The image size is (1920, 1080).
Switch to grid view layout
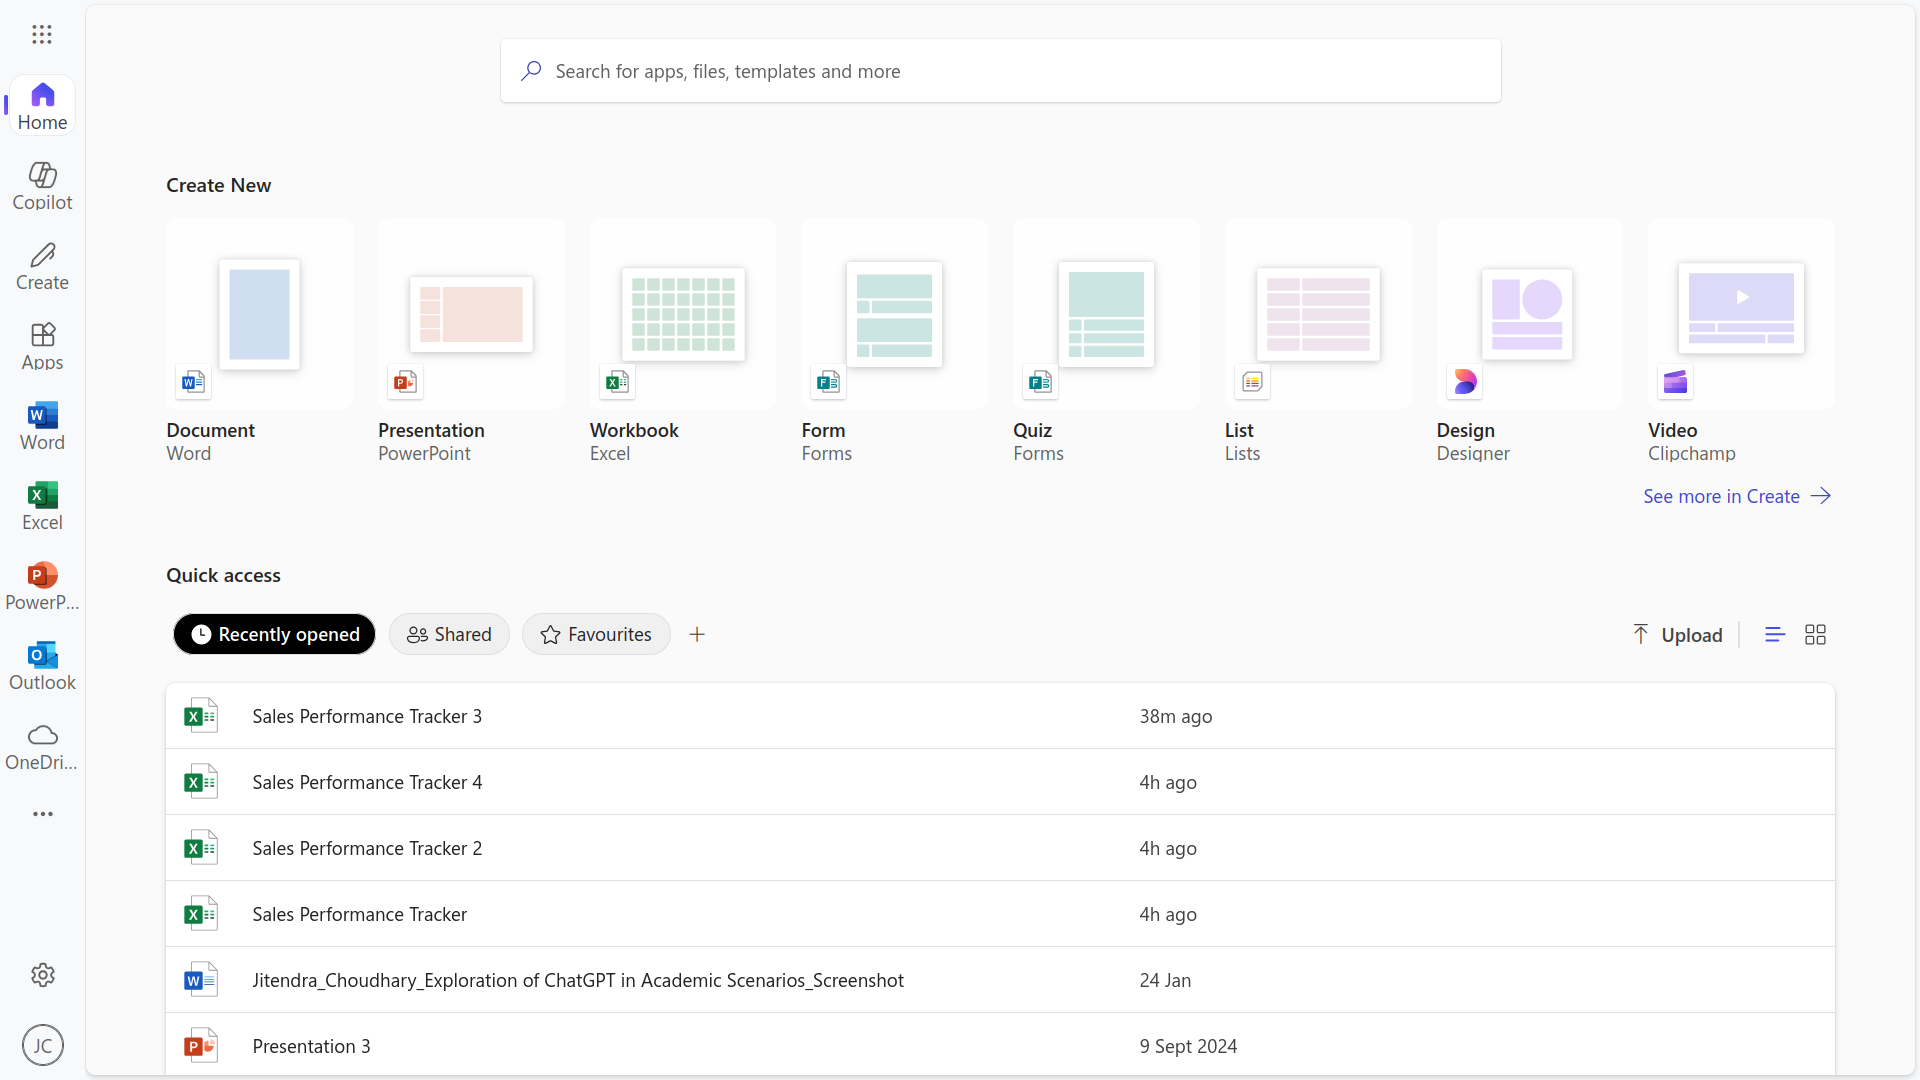[1815, 635]
